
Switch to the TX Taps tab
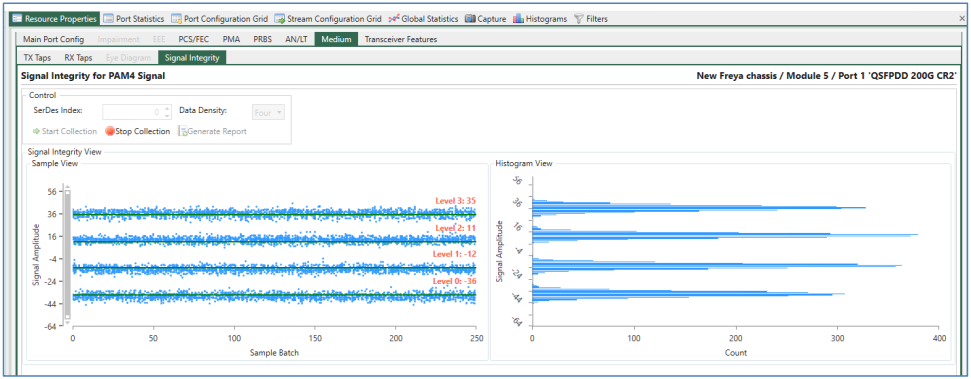37,58
